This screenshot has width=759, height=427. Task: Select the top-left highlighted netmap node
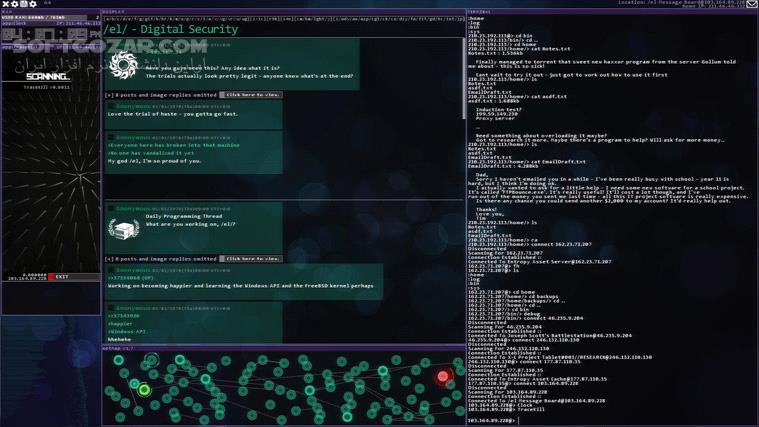(119, 360)
